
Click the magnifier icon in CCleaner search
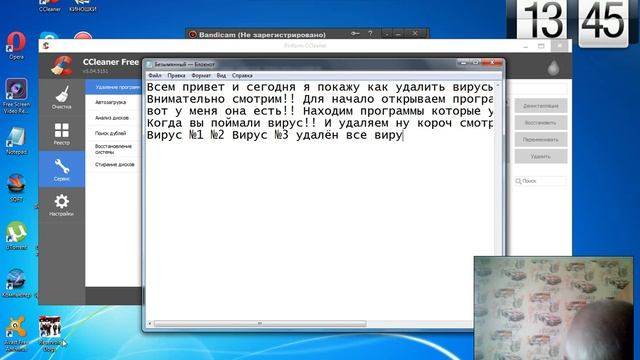click(x=518, y=181)
